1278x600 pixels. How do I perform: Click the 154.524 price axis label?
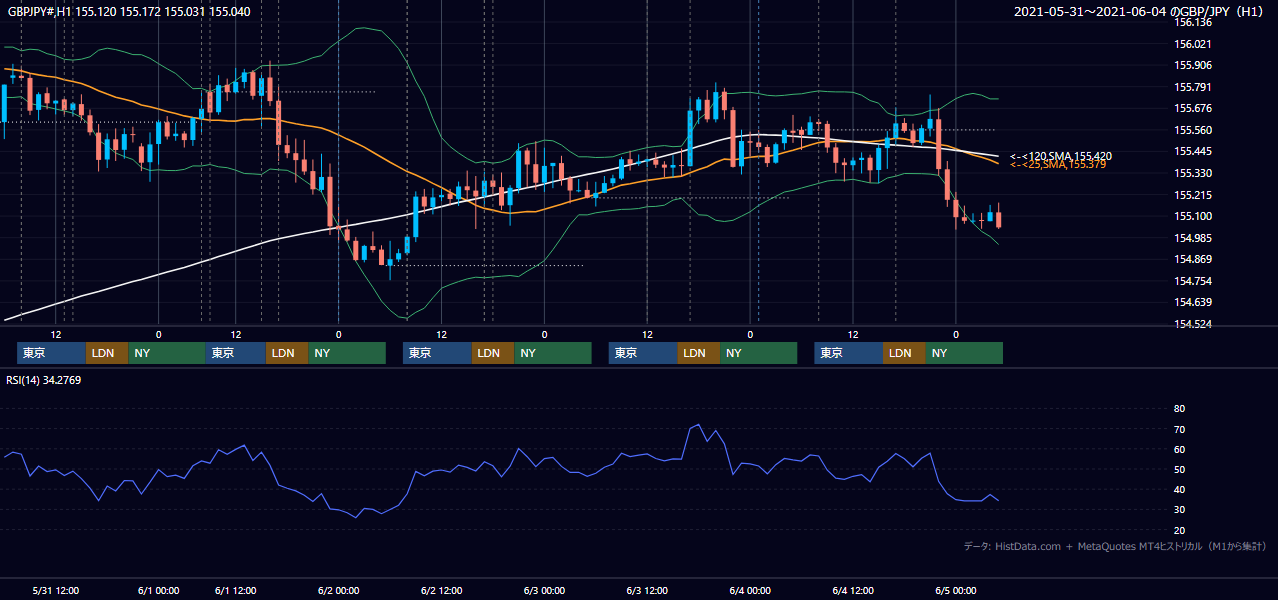coord(1193,324)
